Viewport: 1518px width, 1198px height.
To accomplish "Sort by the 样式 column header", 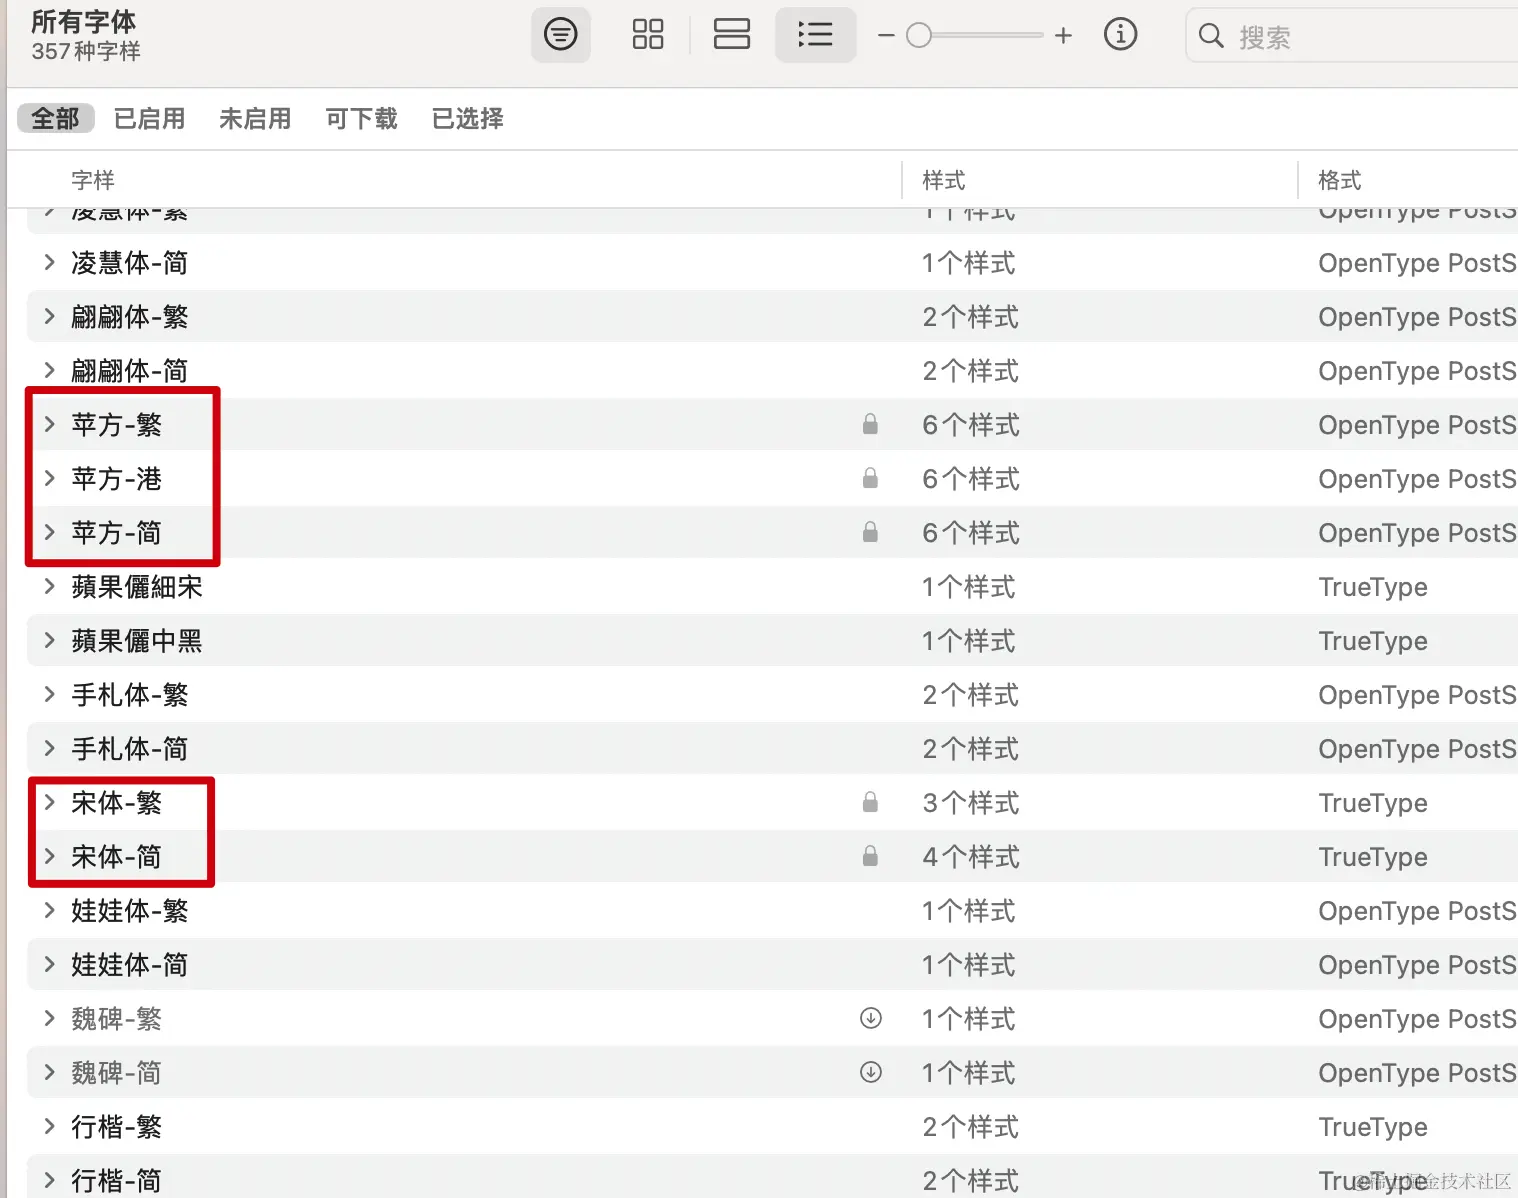I will pyautogui.click(x=944, y=180).
